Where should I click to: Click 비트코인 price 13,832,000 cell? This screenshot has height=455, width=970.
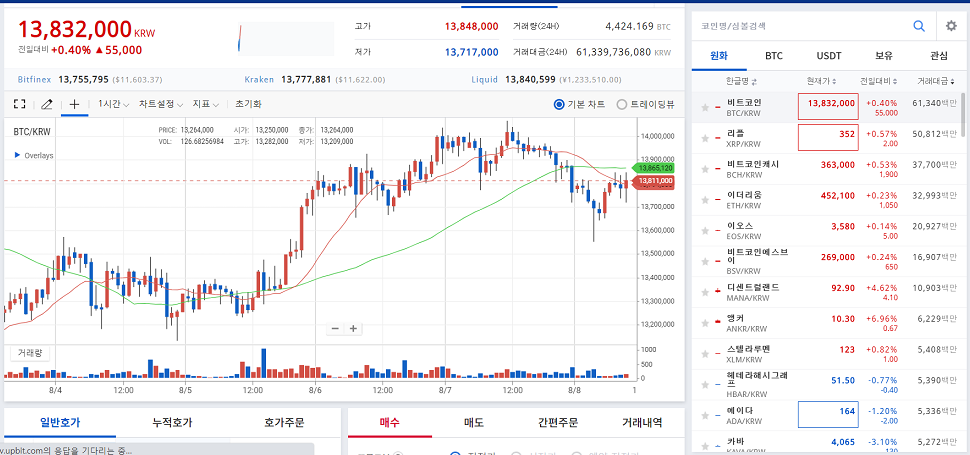pos(828,108)
